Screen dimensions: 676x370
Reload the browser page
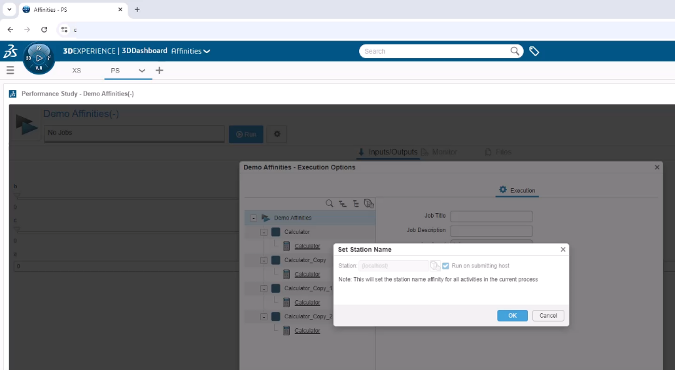(x=44, y=29)
